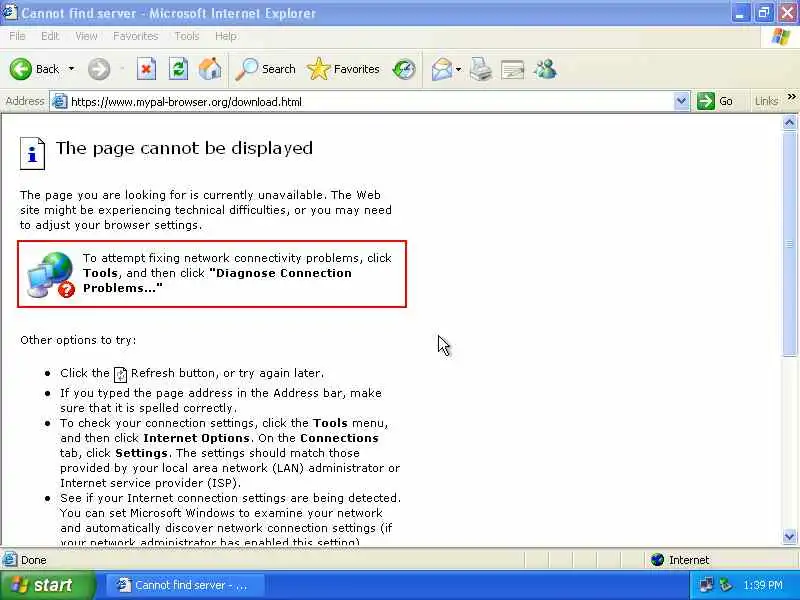The width and height of the screenshot is (800, 600).
Task: Click the Done status bar text
Action: (34, 560)
